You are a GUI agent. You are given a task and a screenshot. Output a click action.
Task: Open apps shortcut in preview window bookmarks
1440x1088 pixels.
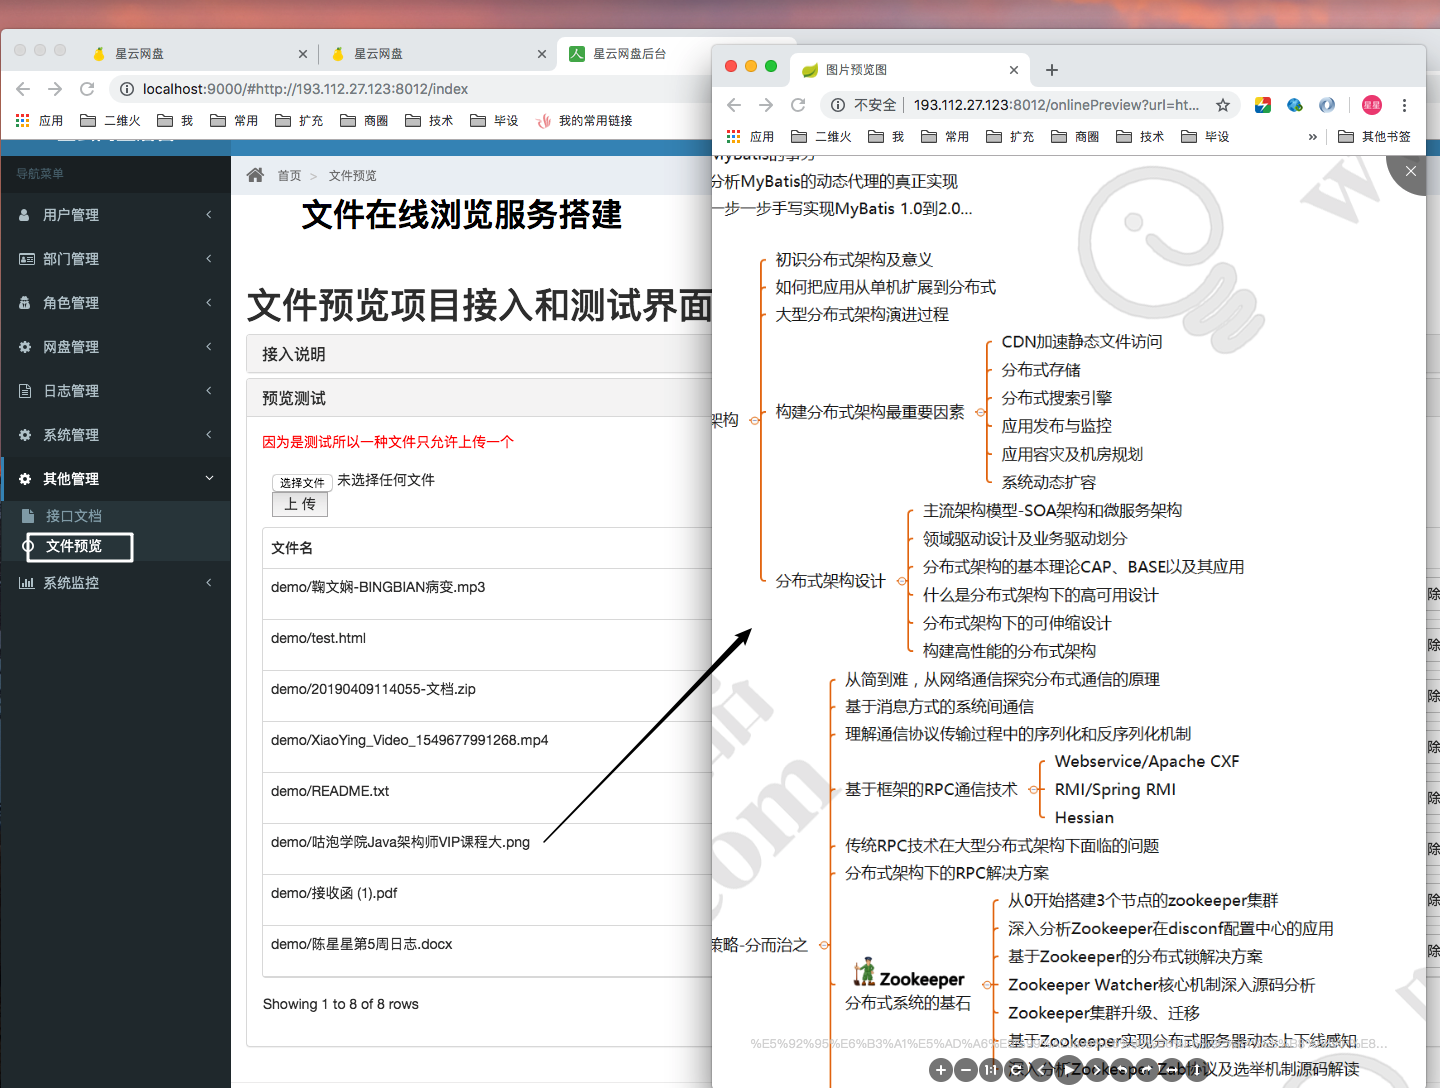(x=750, y=137)
